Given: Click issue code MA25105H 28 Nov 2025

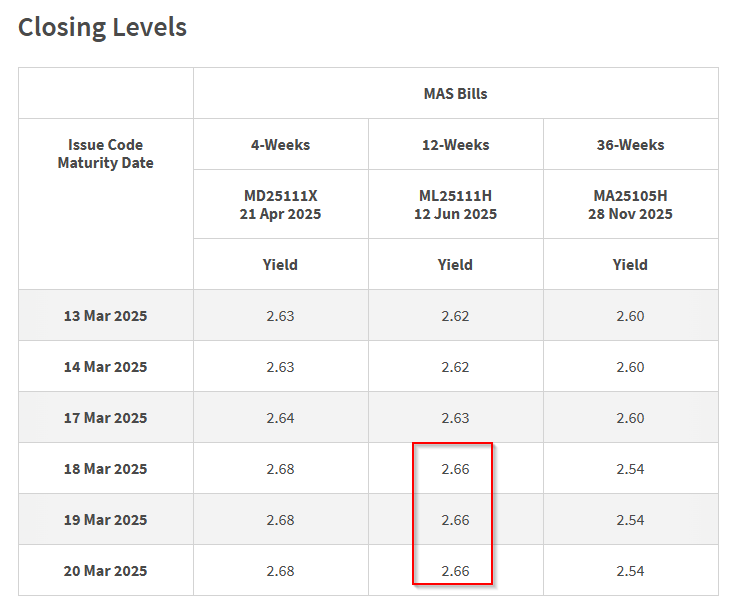Looking at the screenshot, I should click(630, 204).
